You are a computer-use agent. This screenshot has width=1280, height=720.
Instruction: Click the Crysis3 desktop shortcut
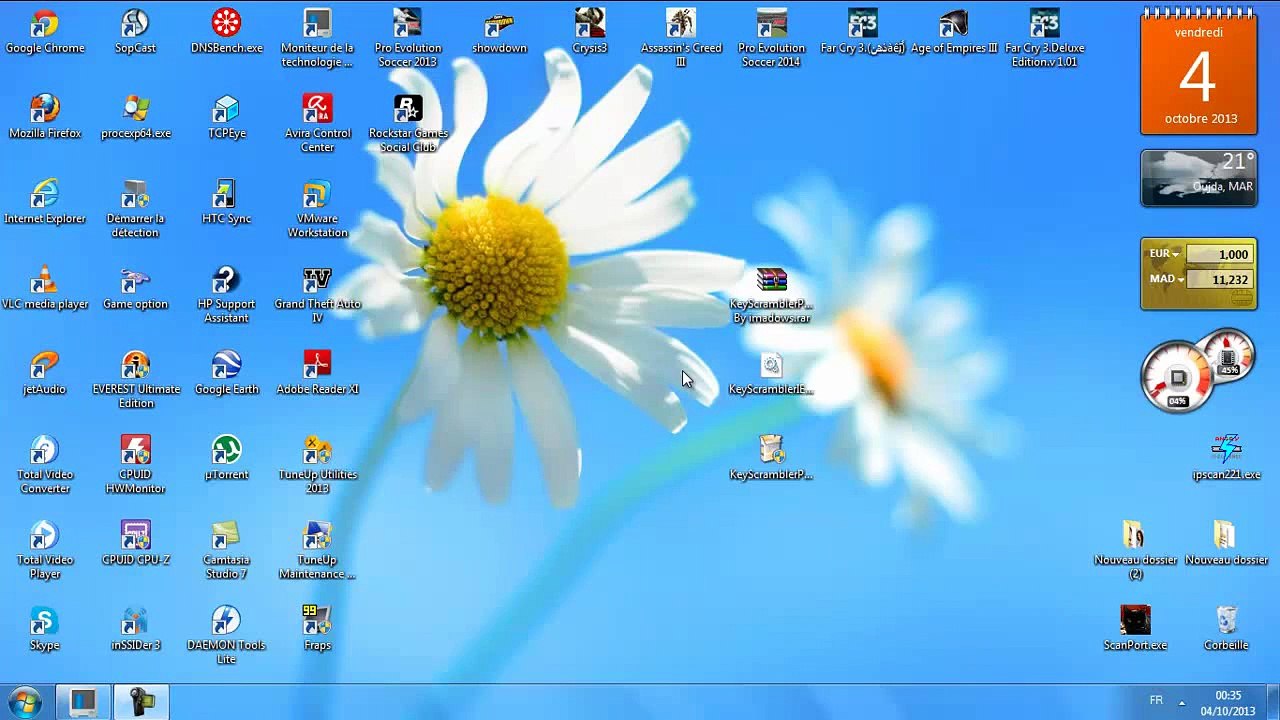589,31
